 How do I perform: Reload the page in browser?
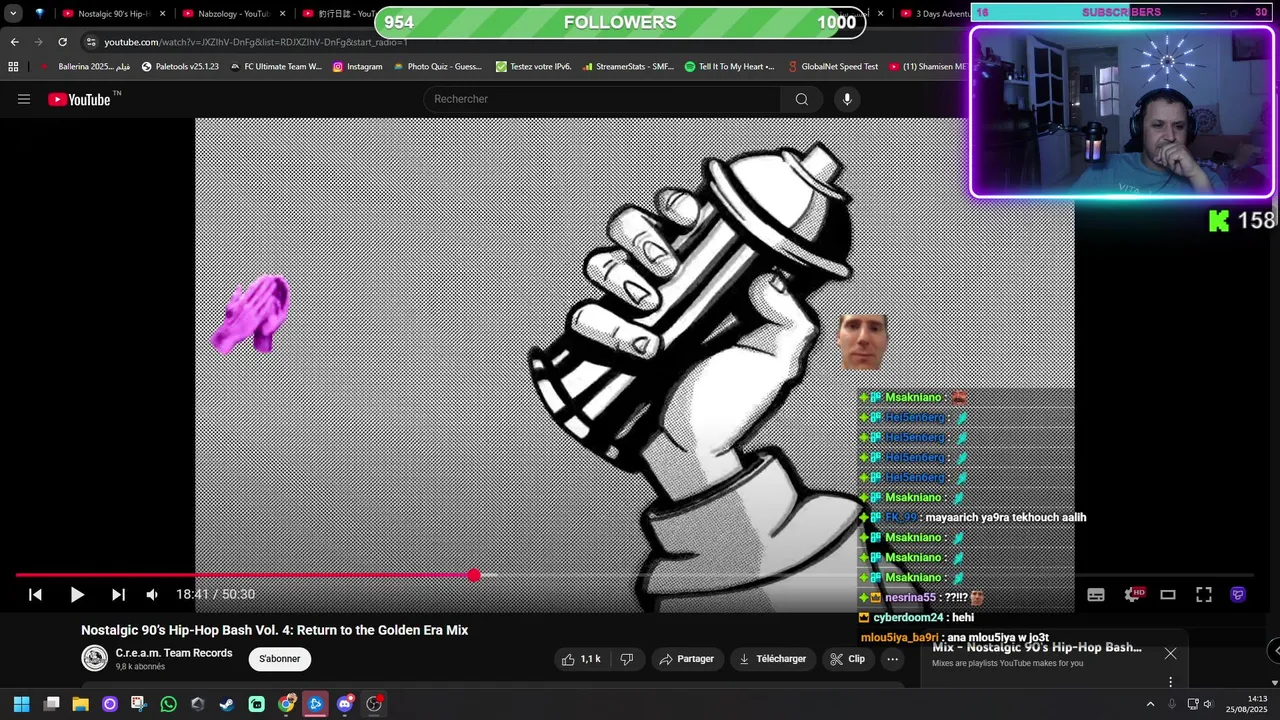tap(62, 42)
